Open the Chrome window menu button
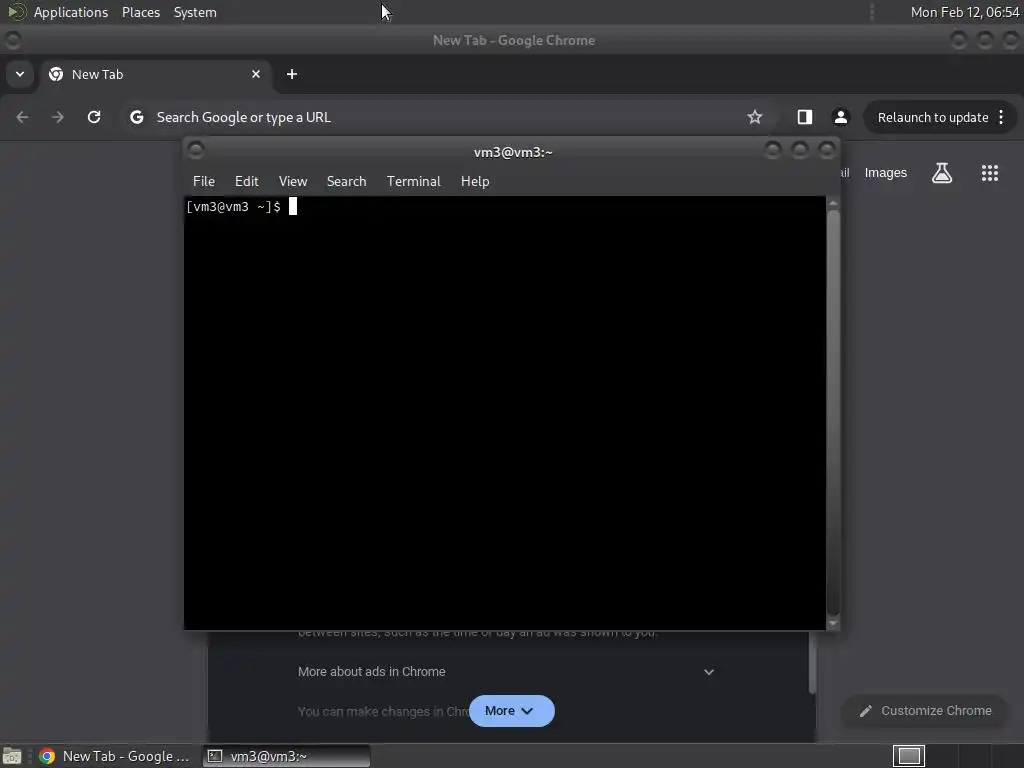 [12, 40]
